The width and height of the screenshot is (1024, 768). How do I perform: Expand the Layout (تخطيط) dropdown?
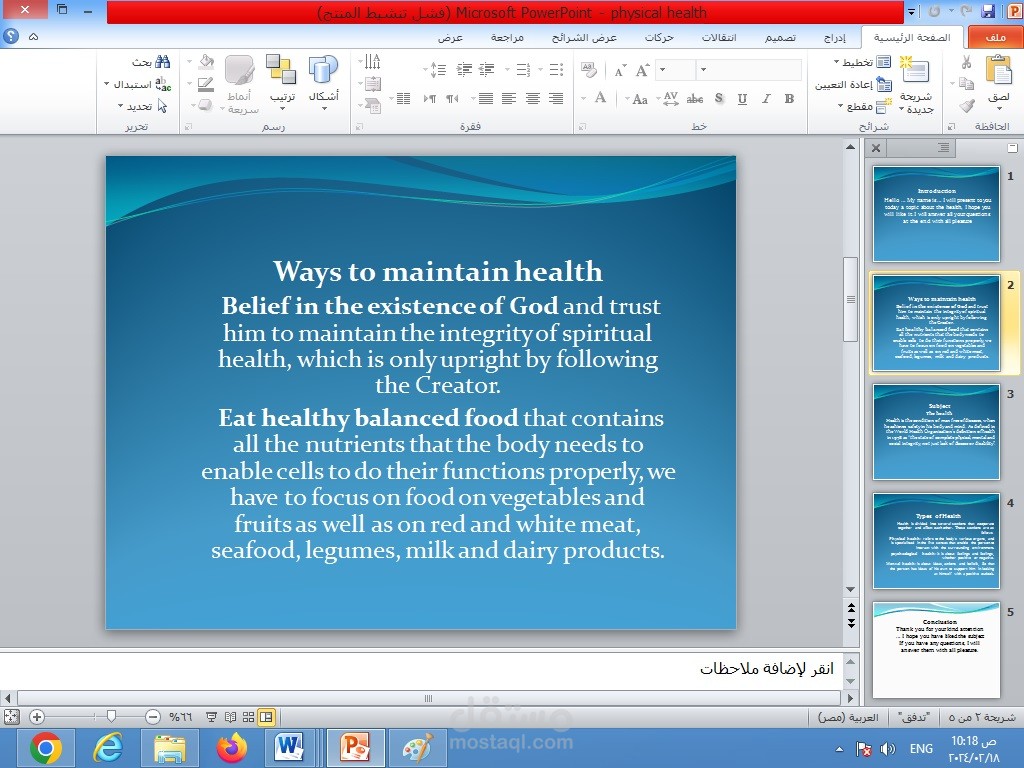click(837, 62)
